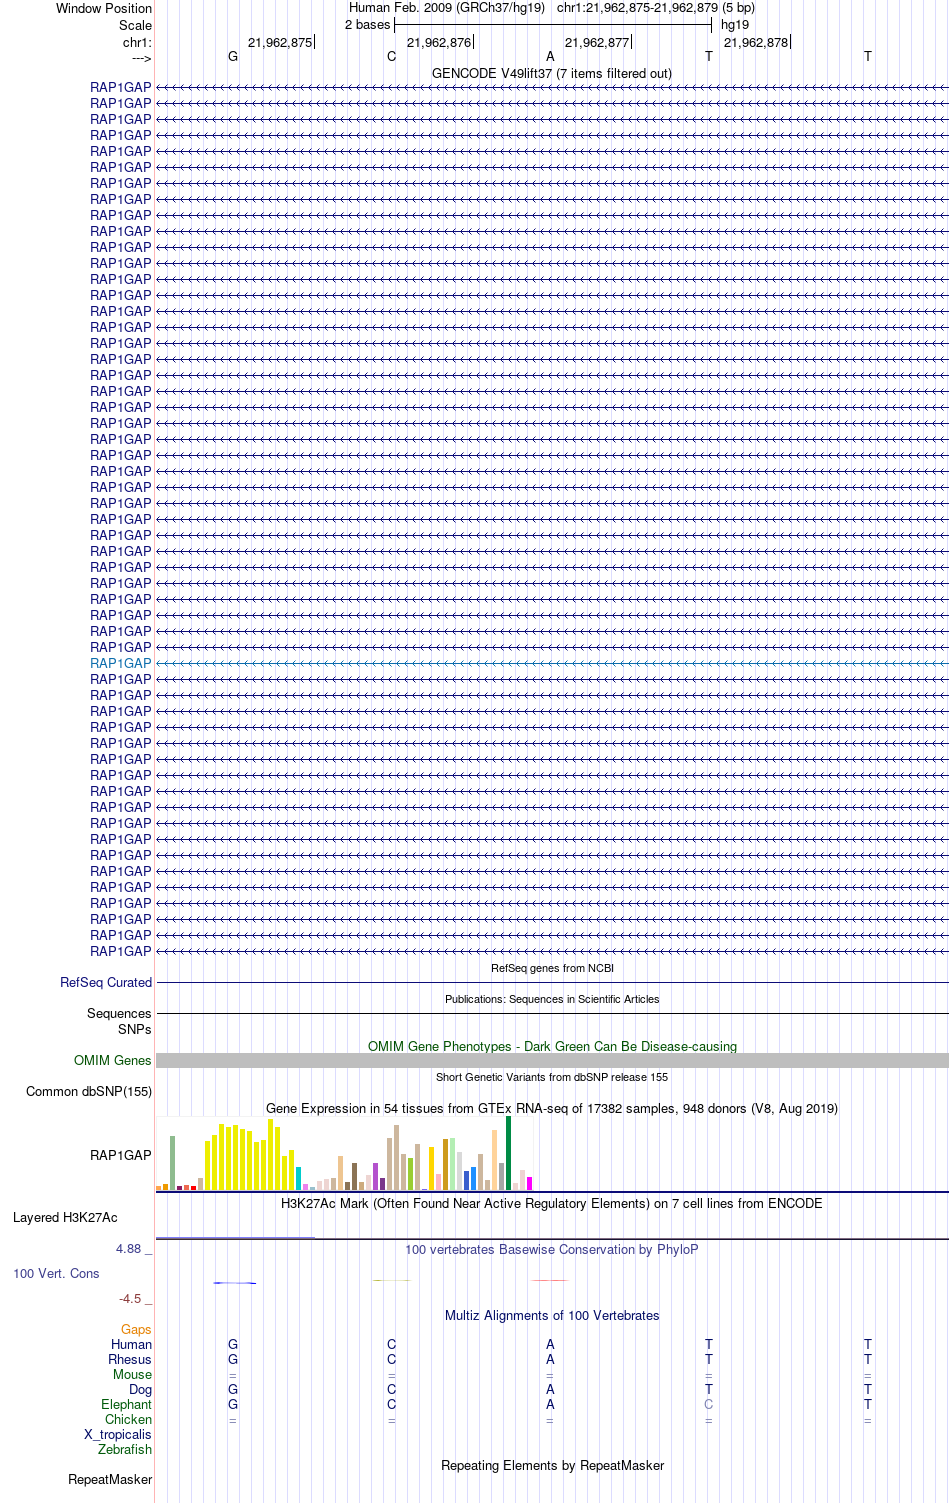Click the GTEx Gene Expression track title
This screenshot has width=950, height=1503.
552,1108
